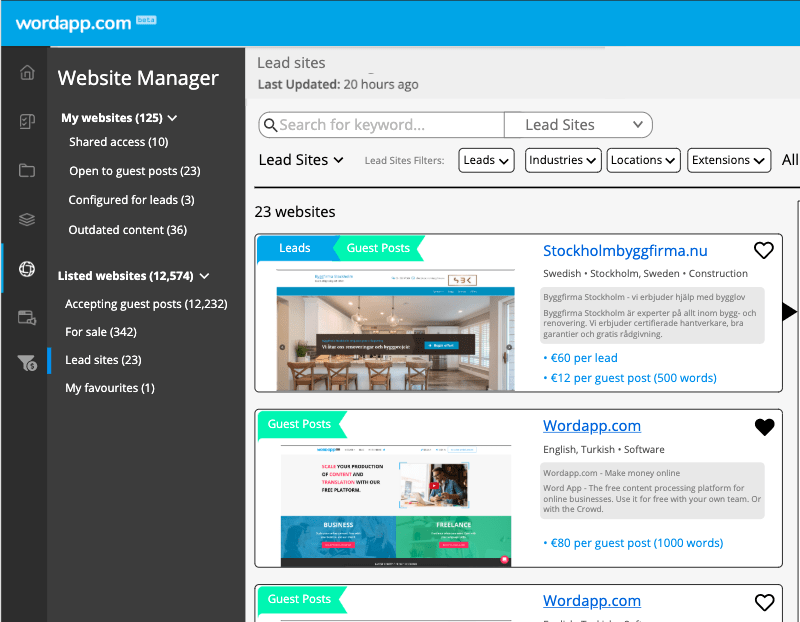
Task: Collapse the My websites (125) section
Action: [x=119, y=118]
